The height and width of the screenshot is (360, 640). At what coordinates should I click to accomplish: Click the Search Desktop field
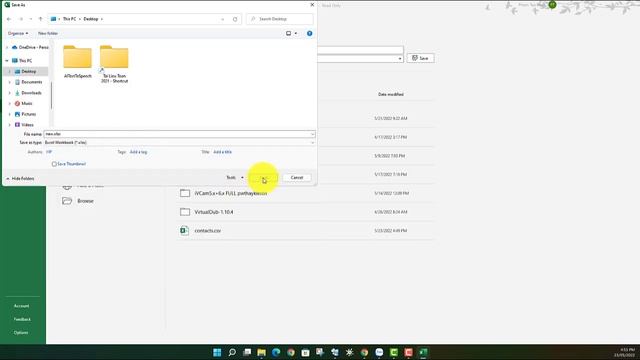point(280,19)
